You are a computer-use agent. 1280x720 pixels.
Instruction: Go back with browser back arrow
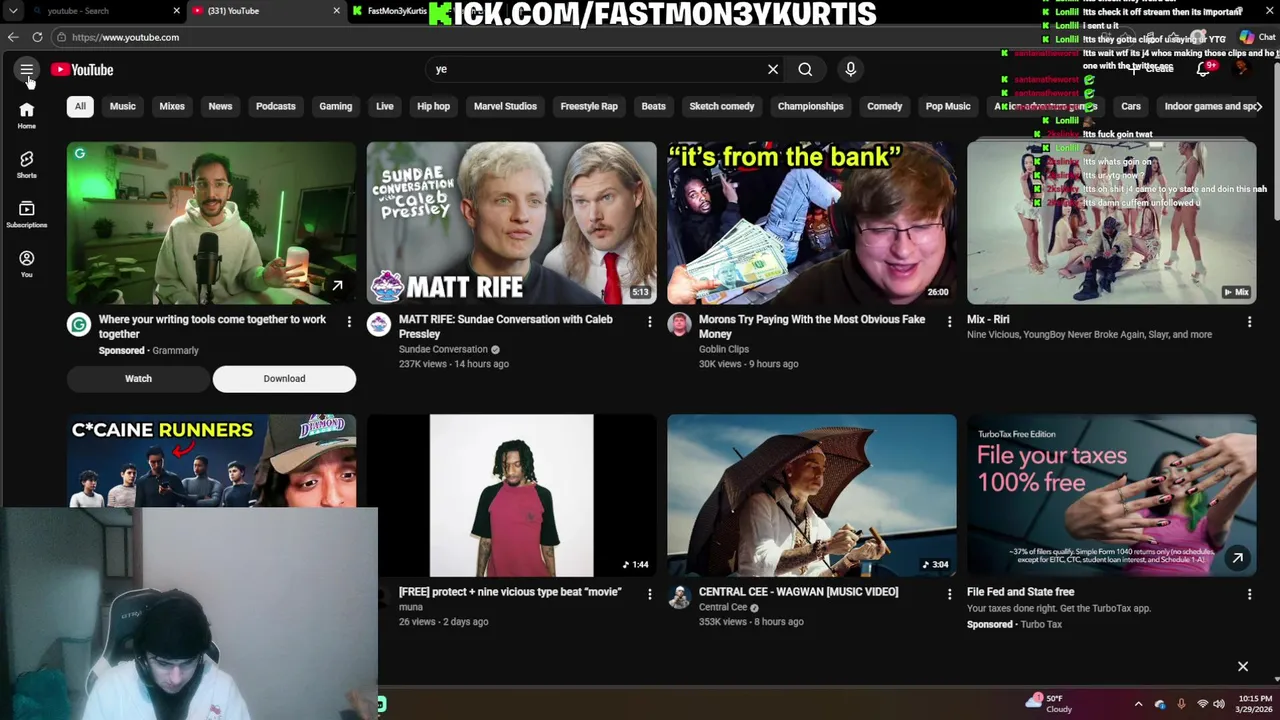click(x=13, y=37)
